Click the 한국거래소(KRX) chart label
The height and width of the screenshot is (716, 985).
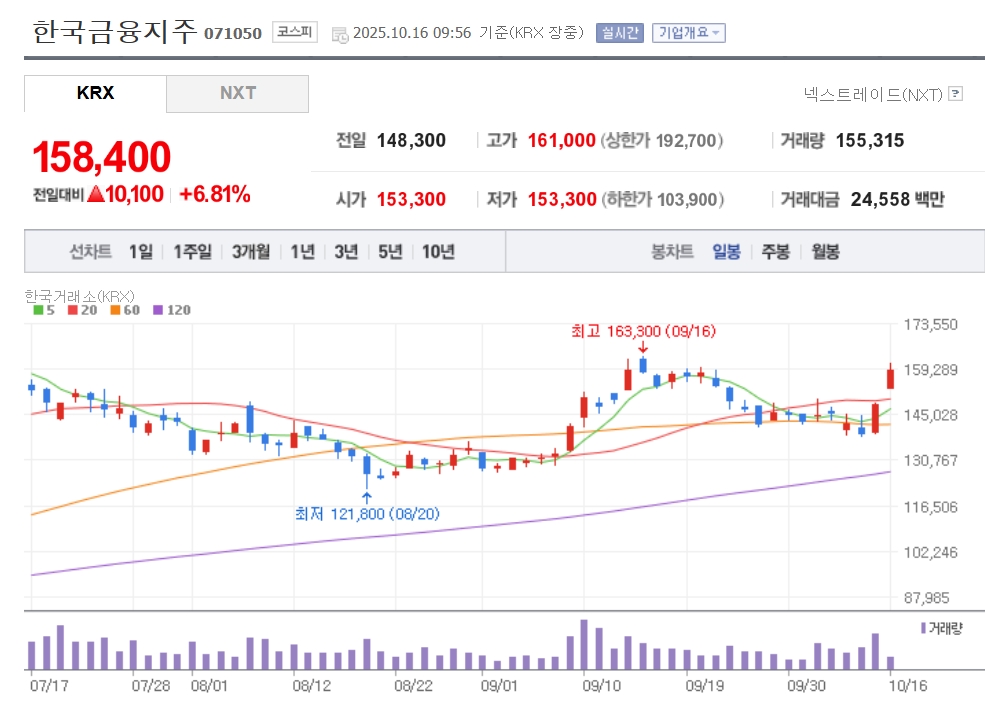pyautogui.click(x=79, y=296)
